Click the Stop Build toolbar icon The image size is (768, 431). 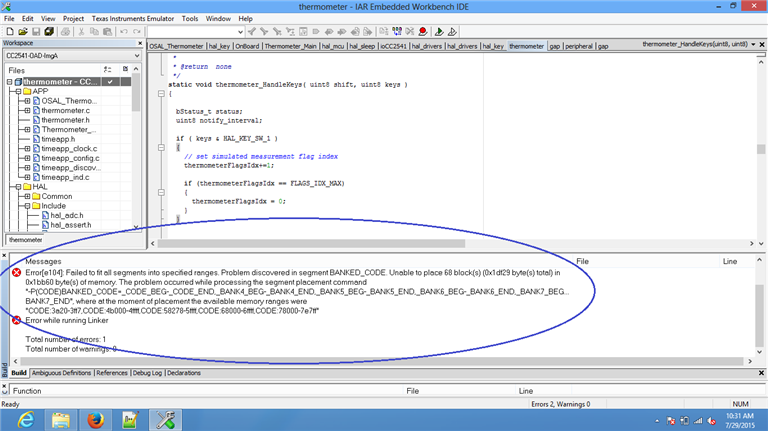(x=410, y=31)
